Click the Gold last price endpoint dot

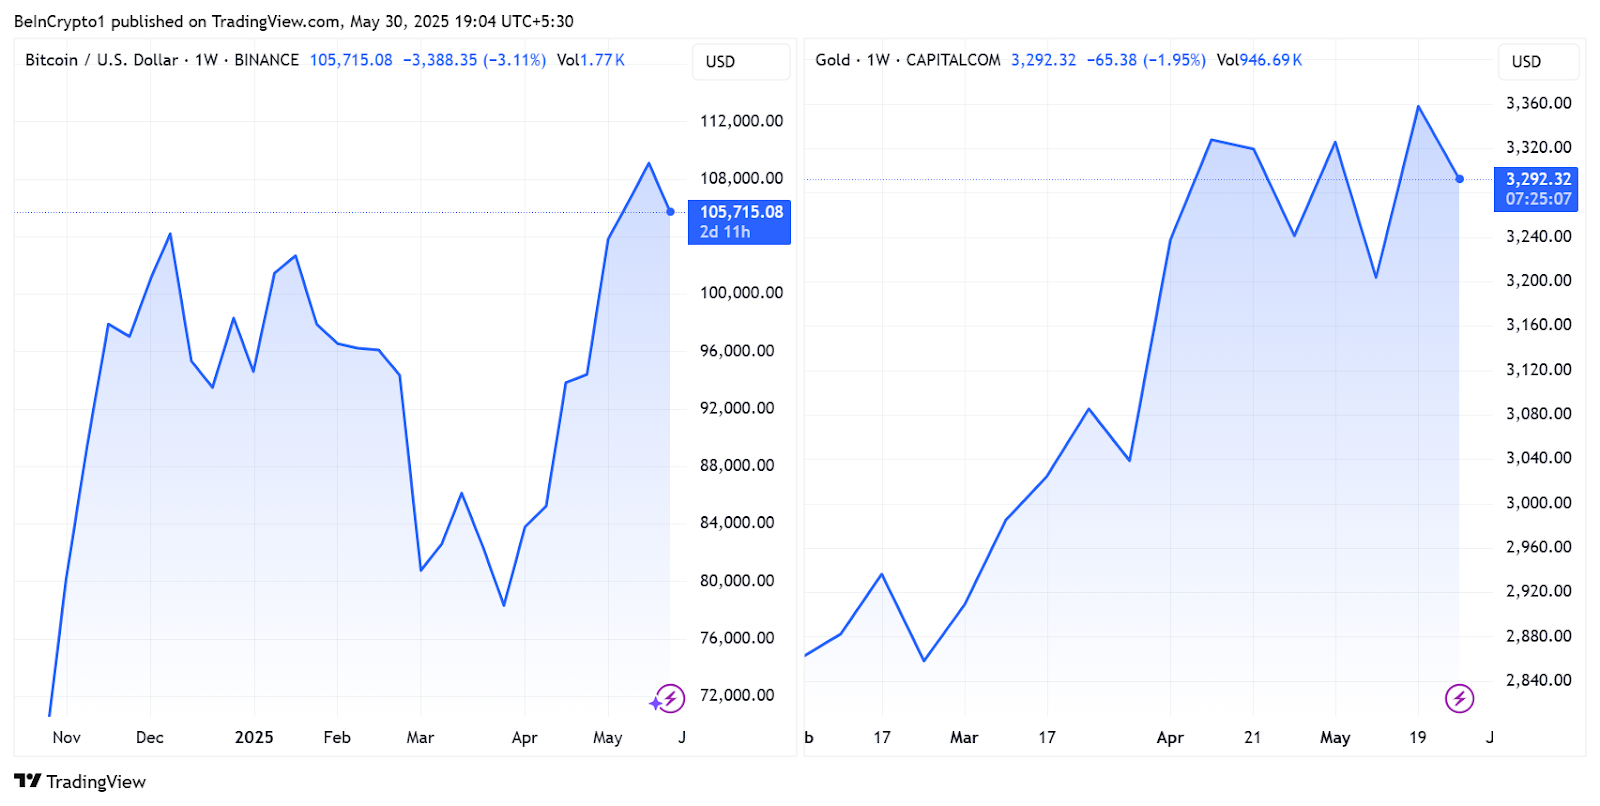(1460, 179)
